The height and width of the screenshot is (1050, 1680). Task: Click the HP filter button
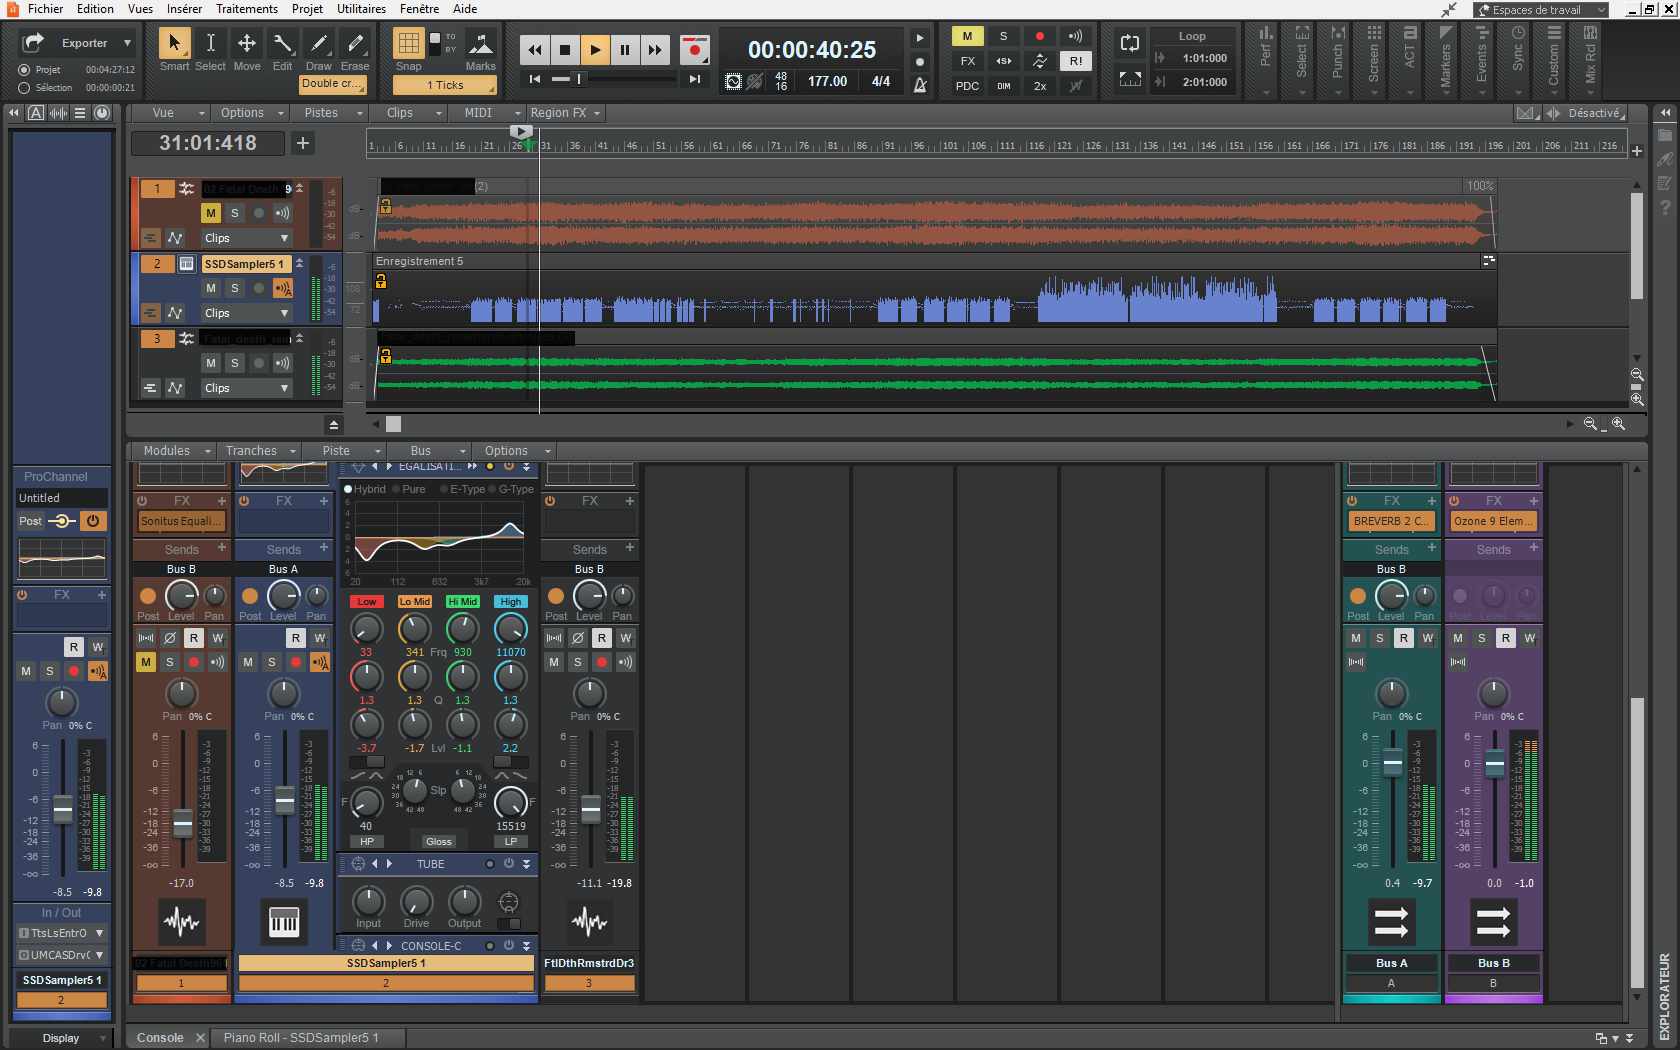[366, 842]
